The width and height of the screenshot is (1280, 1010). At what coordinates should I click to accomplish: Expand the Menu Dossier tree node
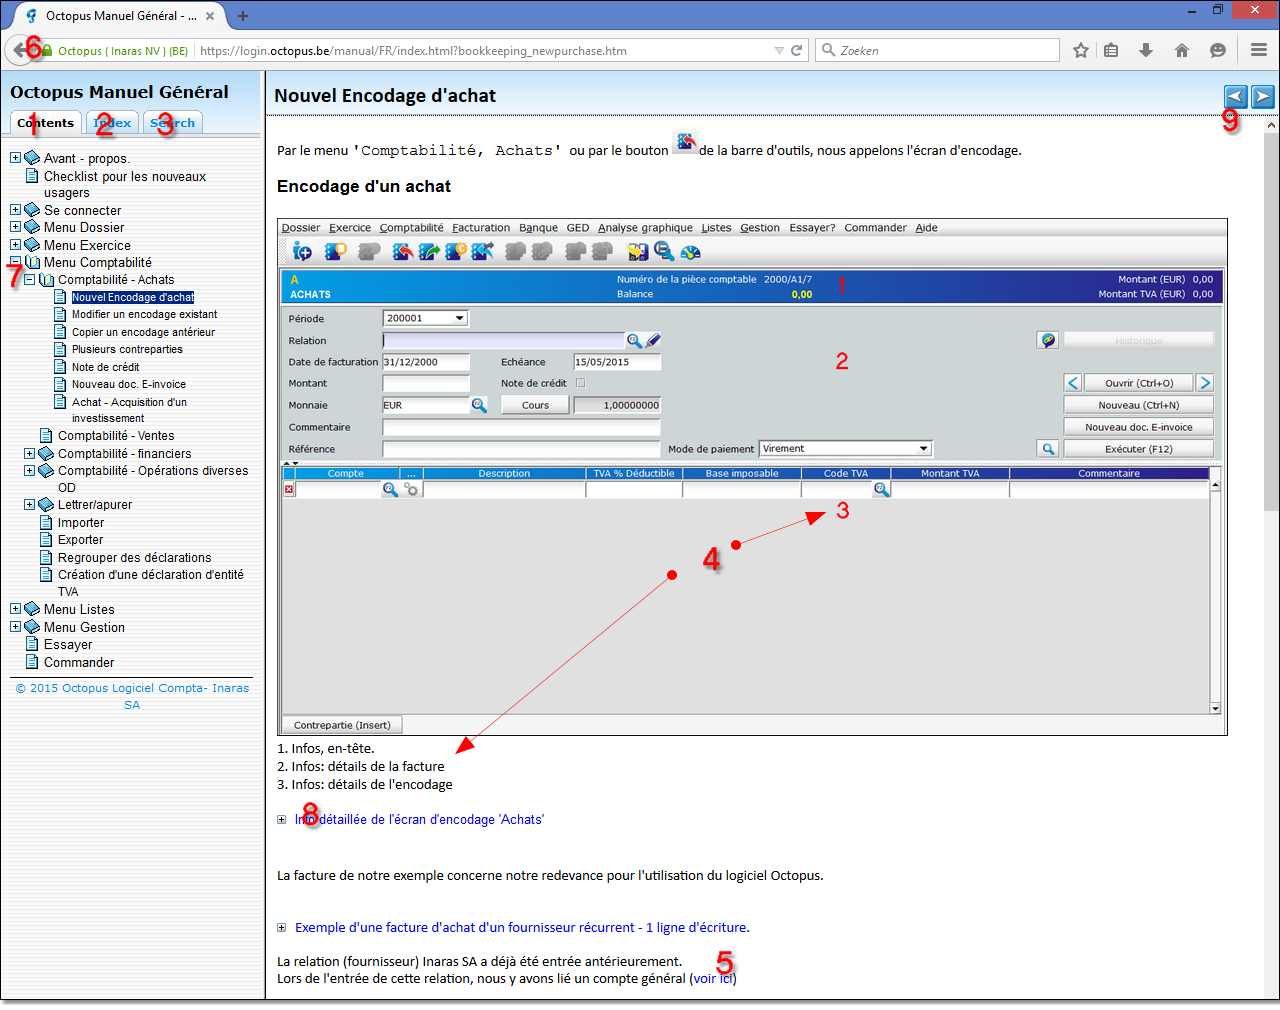15,227
